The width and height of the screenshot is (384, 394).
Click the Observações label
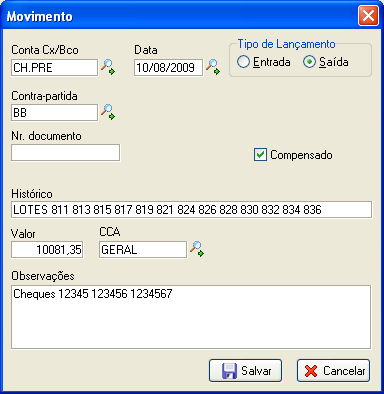pos(43,276)
